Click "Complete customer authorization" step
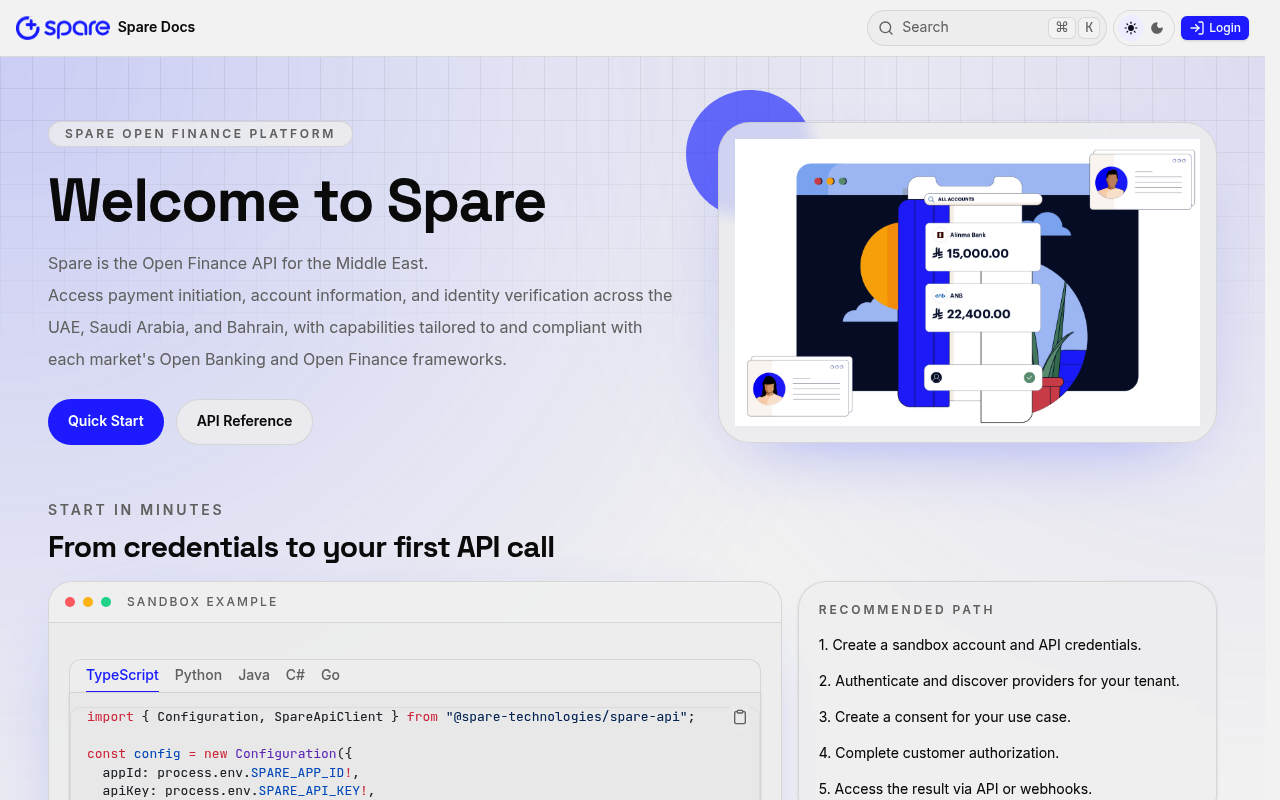This screenshot has height=800, width=1280. pyautogui.click(x=939, y=753)
